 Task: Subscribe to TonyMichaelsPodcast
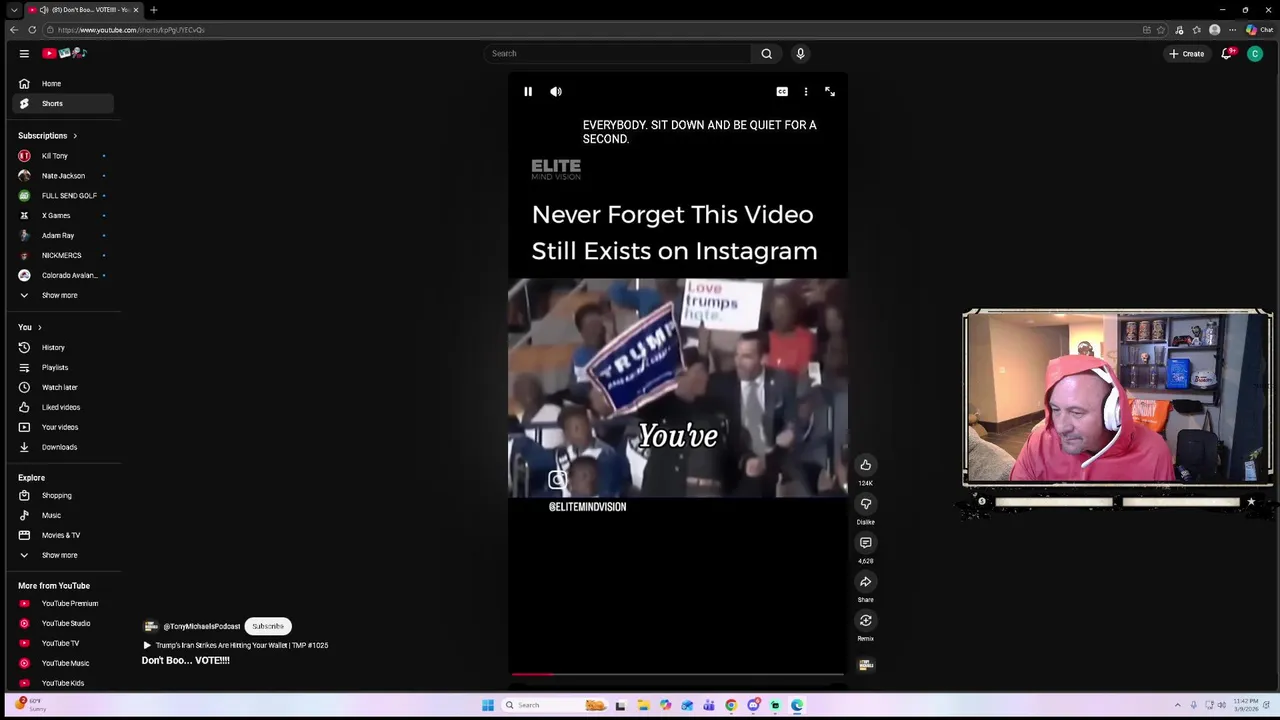pyautogui.click(x=268, y=627)
